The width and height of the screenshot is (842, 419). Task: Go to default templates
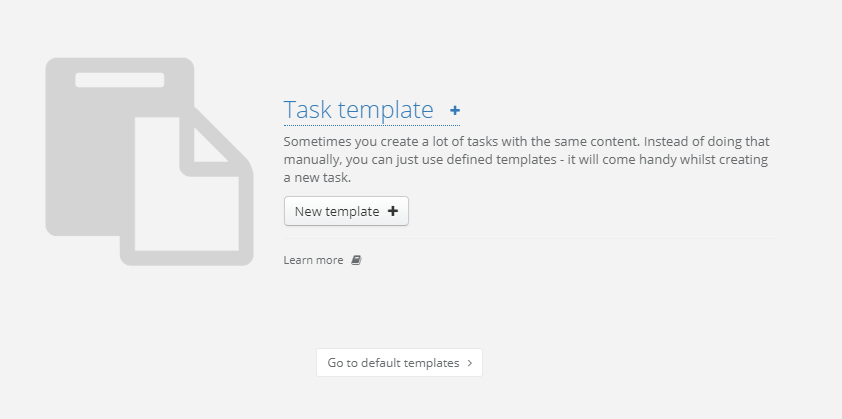(399, 363)
